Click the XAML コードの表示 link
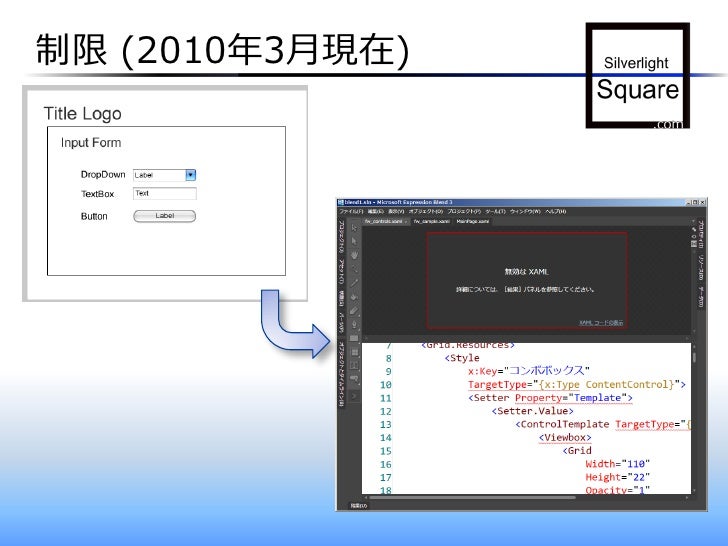728x546 pixels. click(x=601, y=323)
